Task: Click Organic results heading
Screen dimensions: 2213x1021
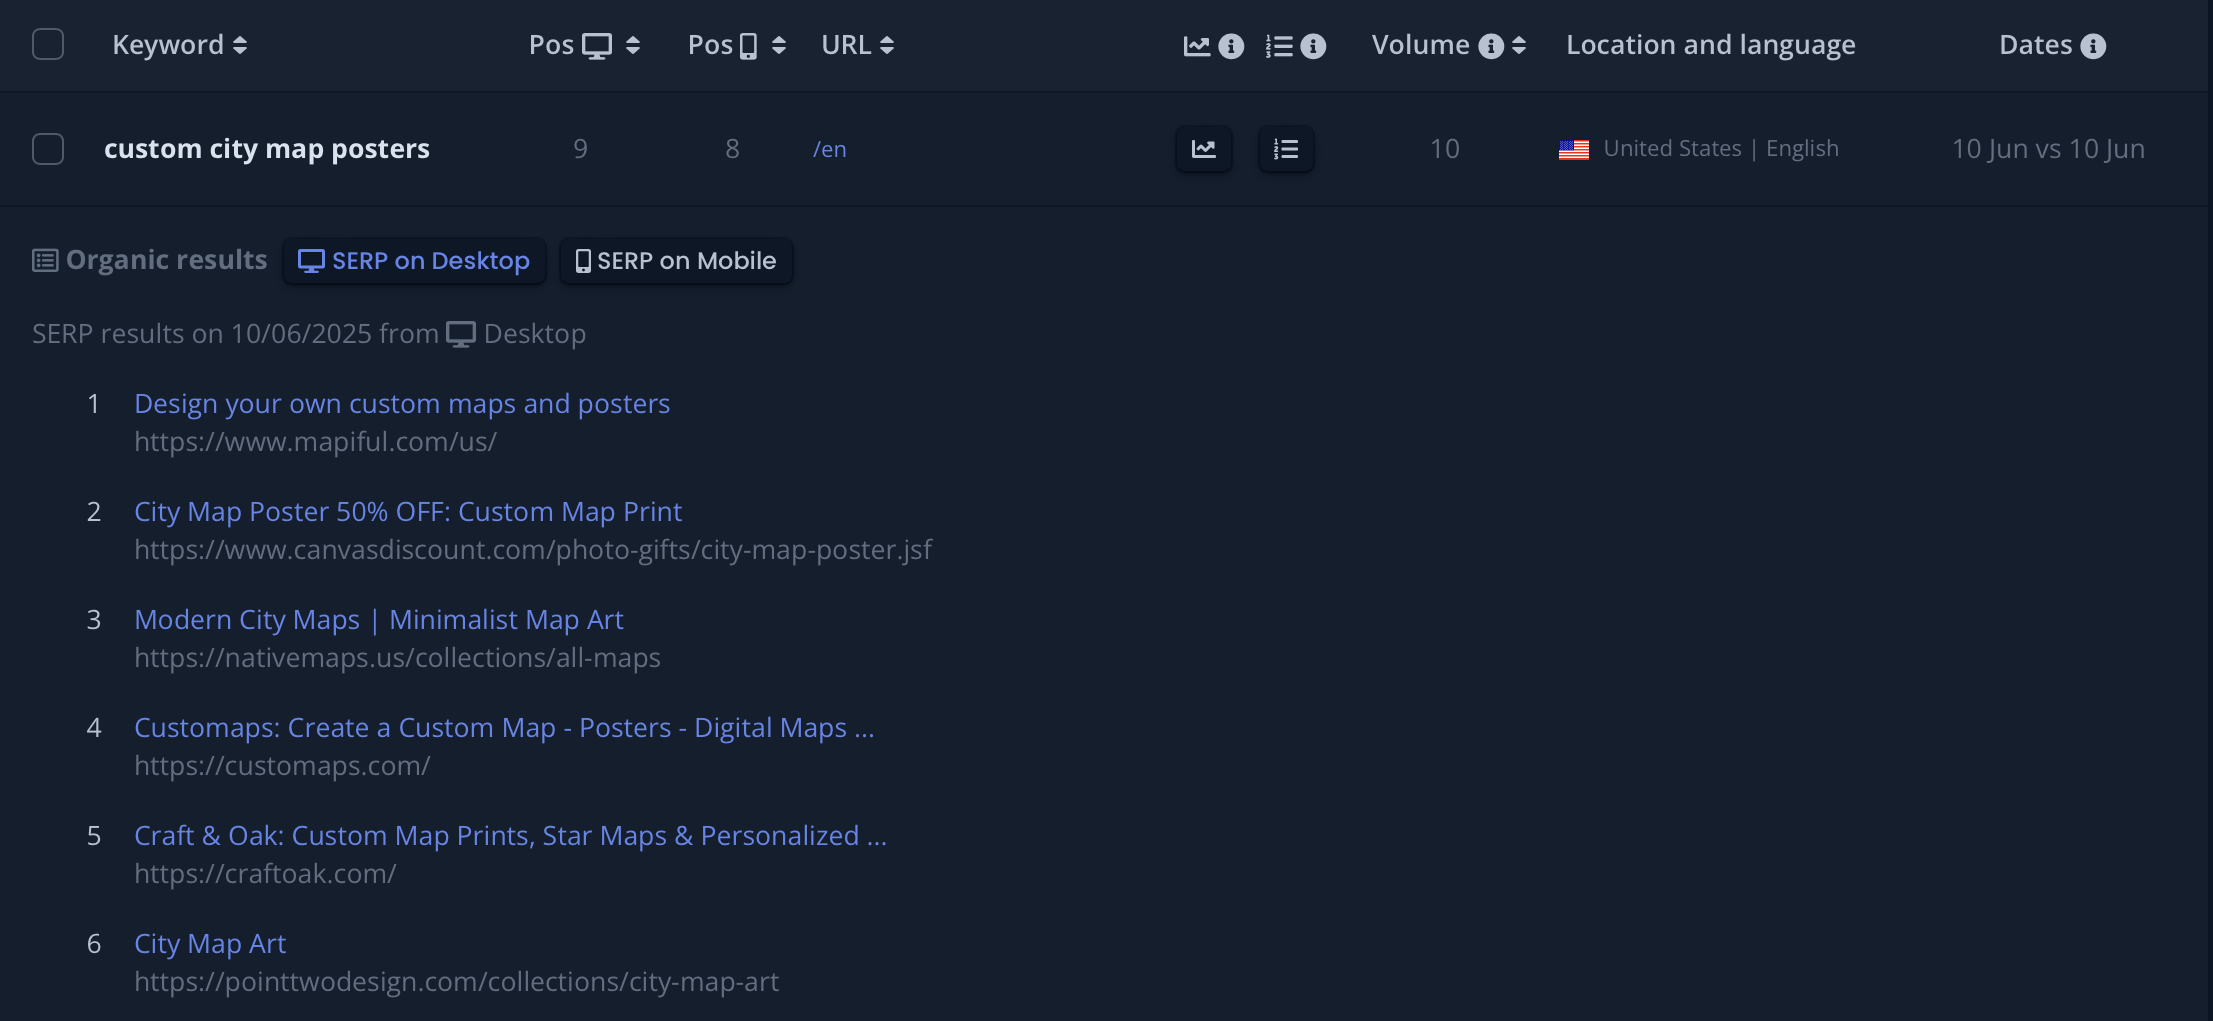Action: pyautogui.click(x=167, y=260)
